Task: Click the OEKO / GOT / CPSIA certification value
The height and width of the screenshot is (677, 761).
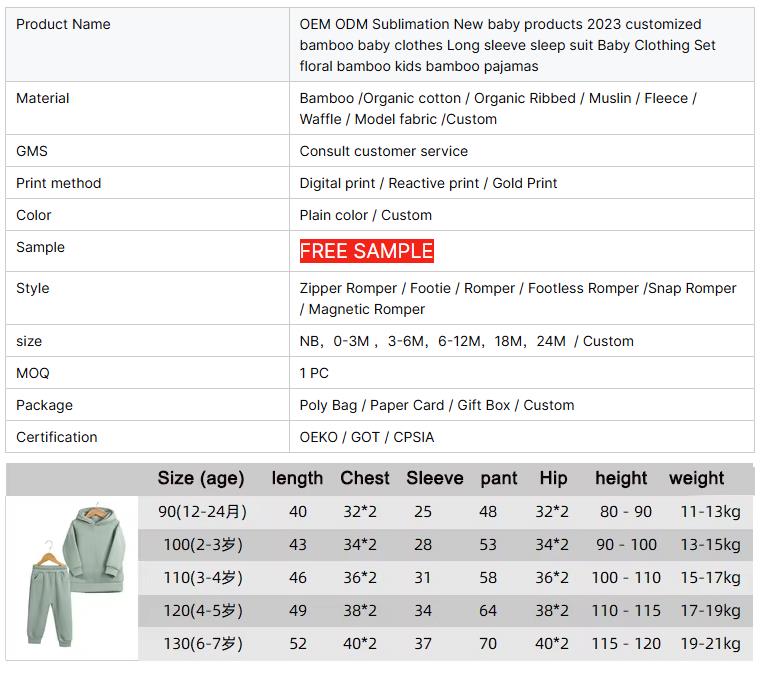Action: 367,437
